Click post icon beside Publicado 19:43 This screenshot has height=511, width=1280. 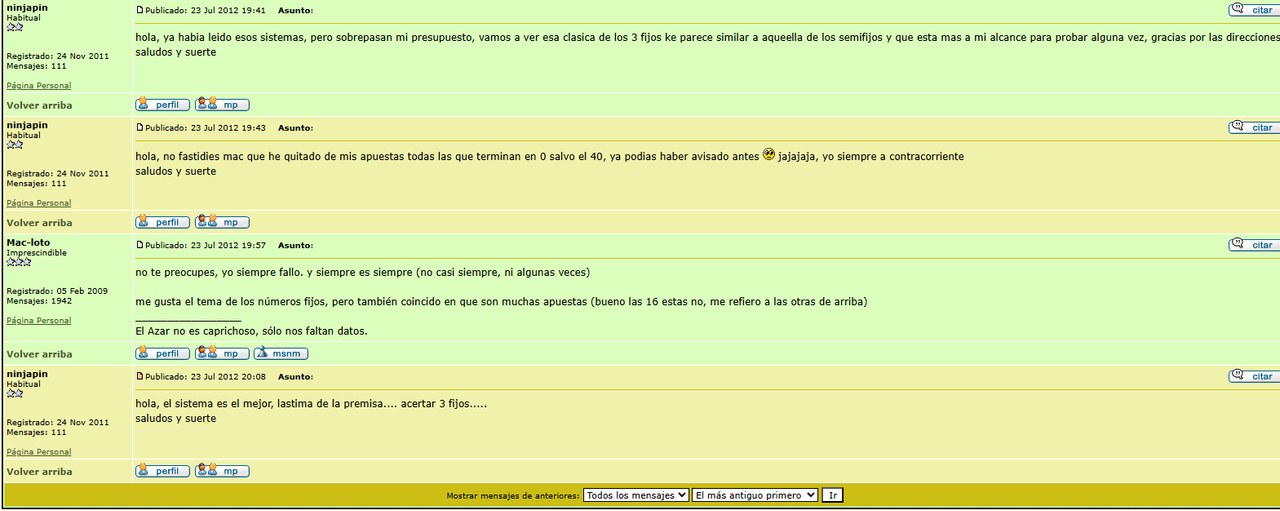pyautogui.click(x=140, y=128)
